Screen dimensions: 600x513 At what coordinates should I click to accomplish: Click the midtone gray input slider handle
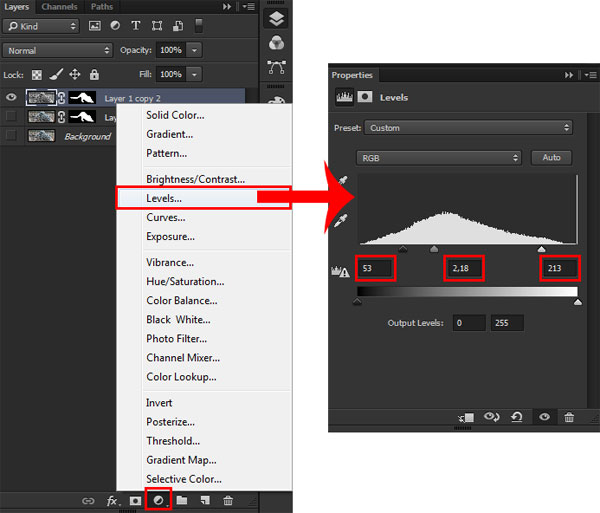click(434, 249)
